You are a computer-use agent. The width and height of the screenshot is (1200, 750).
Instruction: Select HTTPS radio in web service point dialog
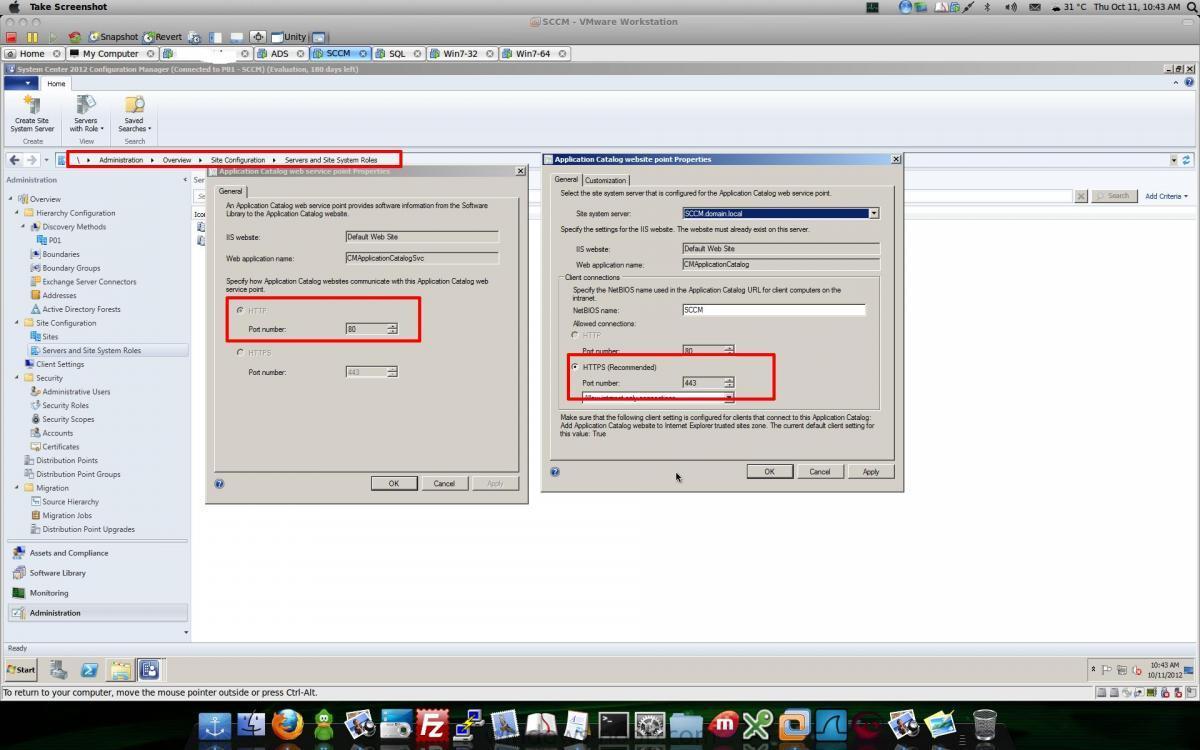pos(240,352)
